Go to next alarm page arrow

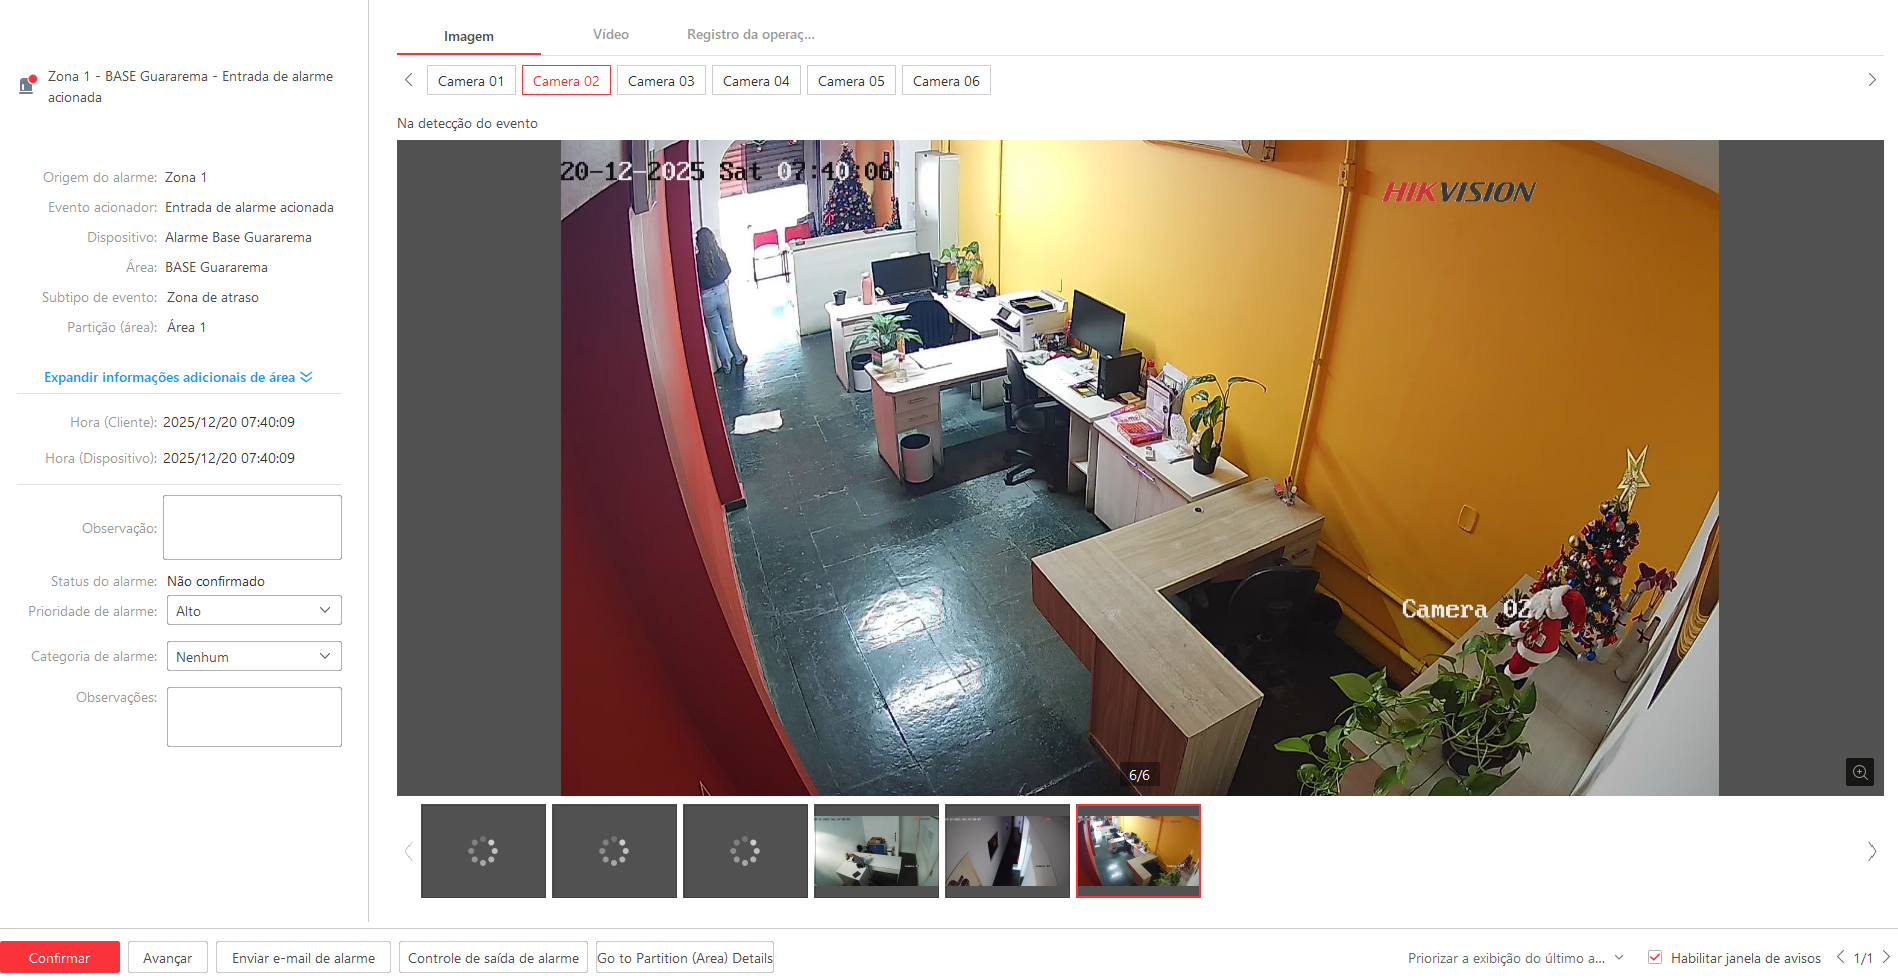point(1886,957)
